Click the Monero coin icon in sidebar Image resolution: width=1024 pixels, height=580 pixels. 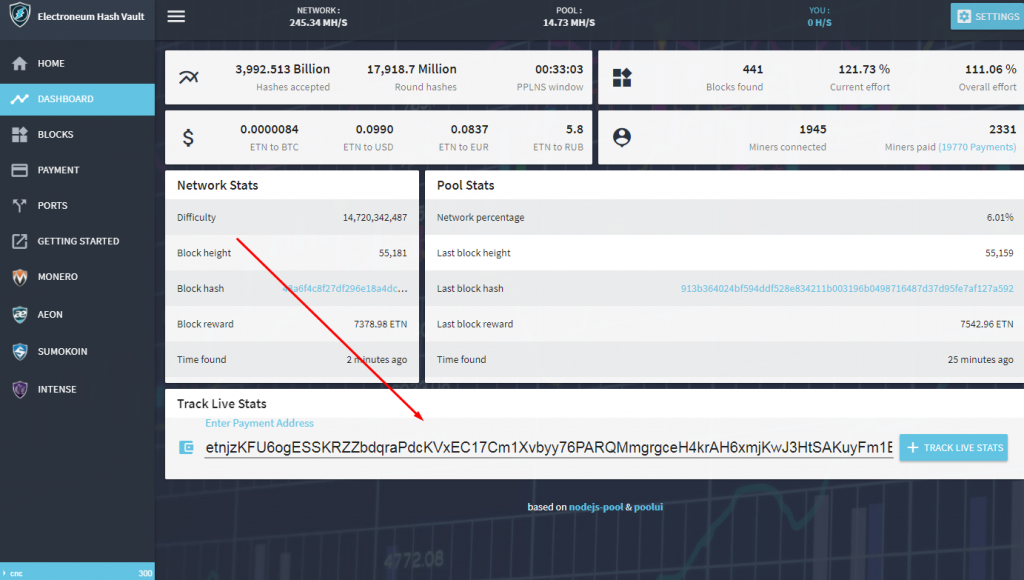tap(19, 277)
